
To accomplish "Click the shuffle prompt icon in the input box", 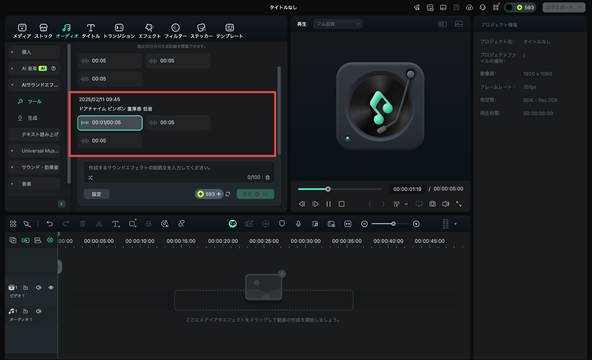I will (x=91, y=177).
